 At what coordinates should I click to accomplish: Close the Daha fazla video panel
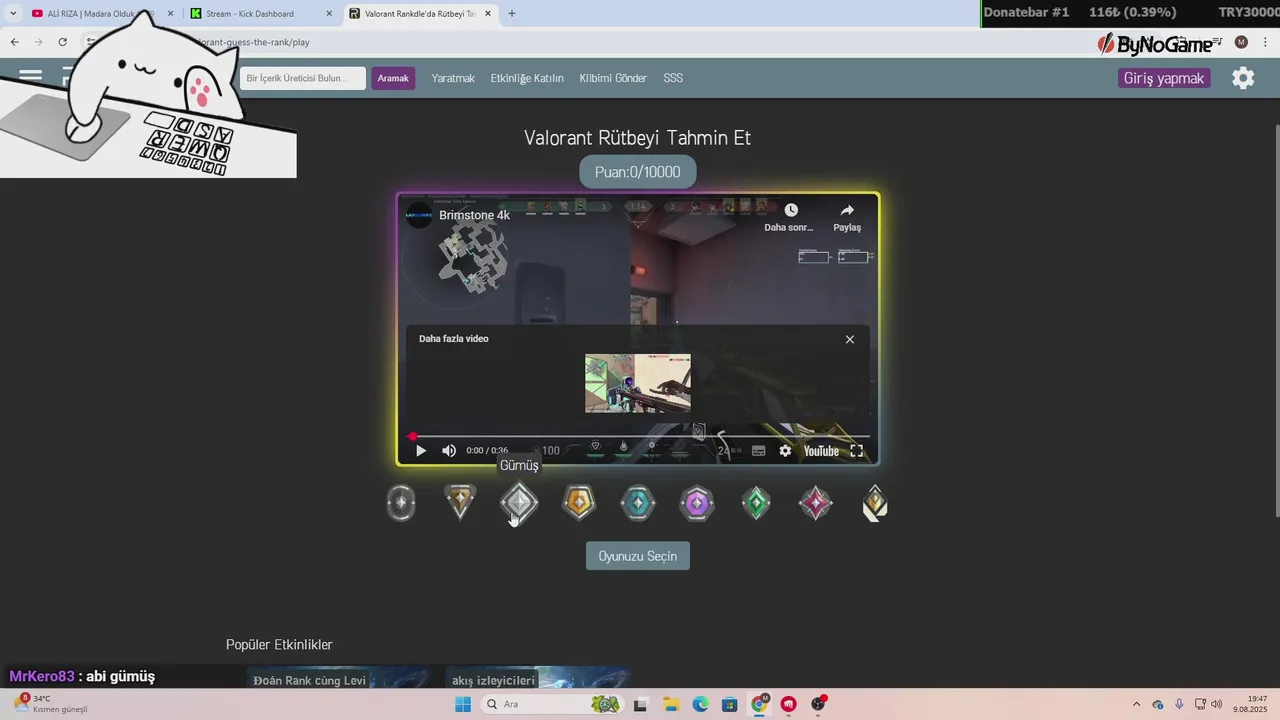850,339
